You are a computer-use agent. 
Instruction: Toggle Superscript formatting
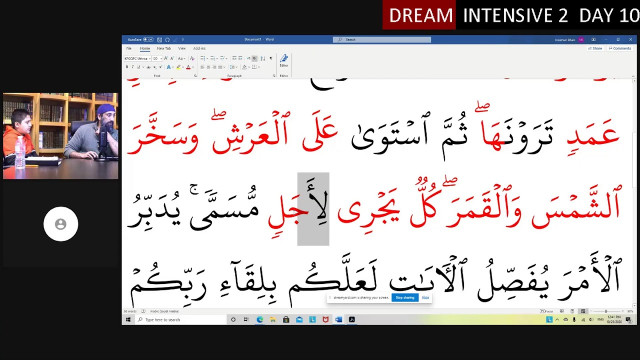(160, 67)
